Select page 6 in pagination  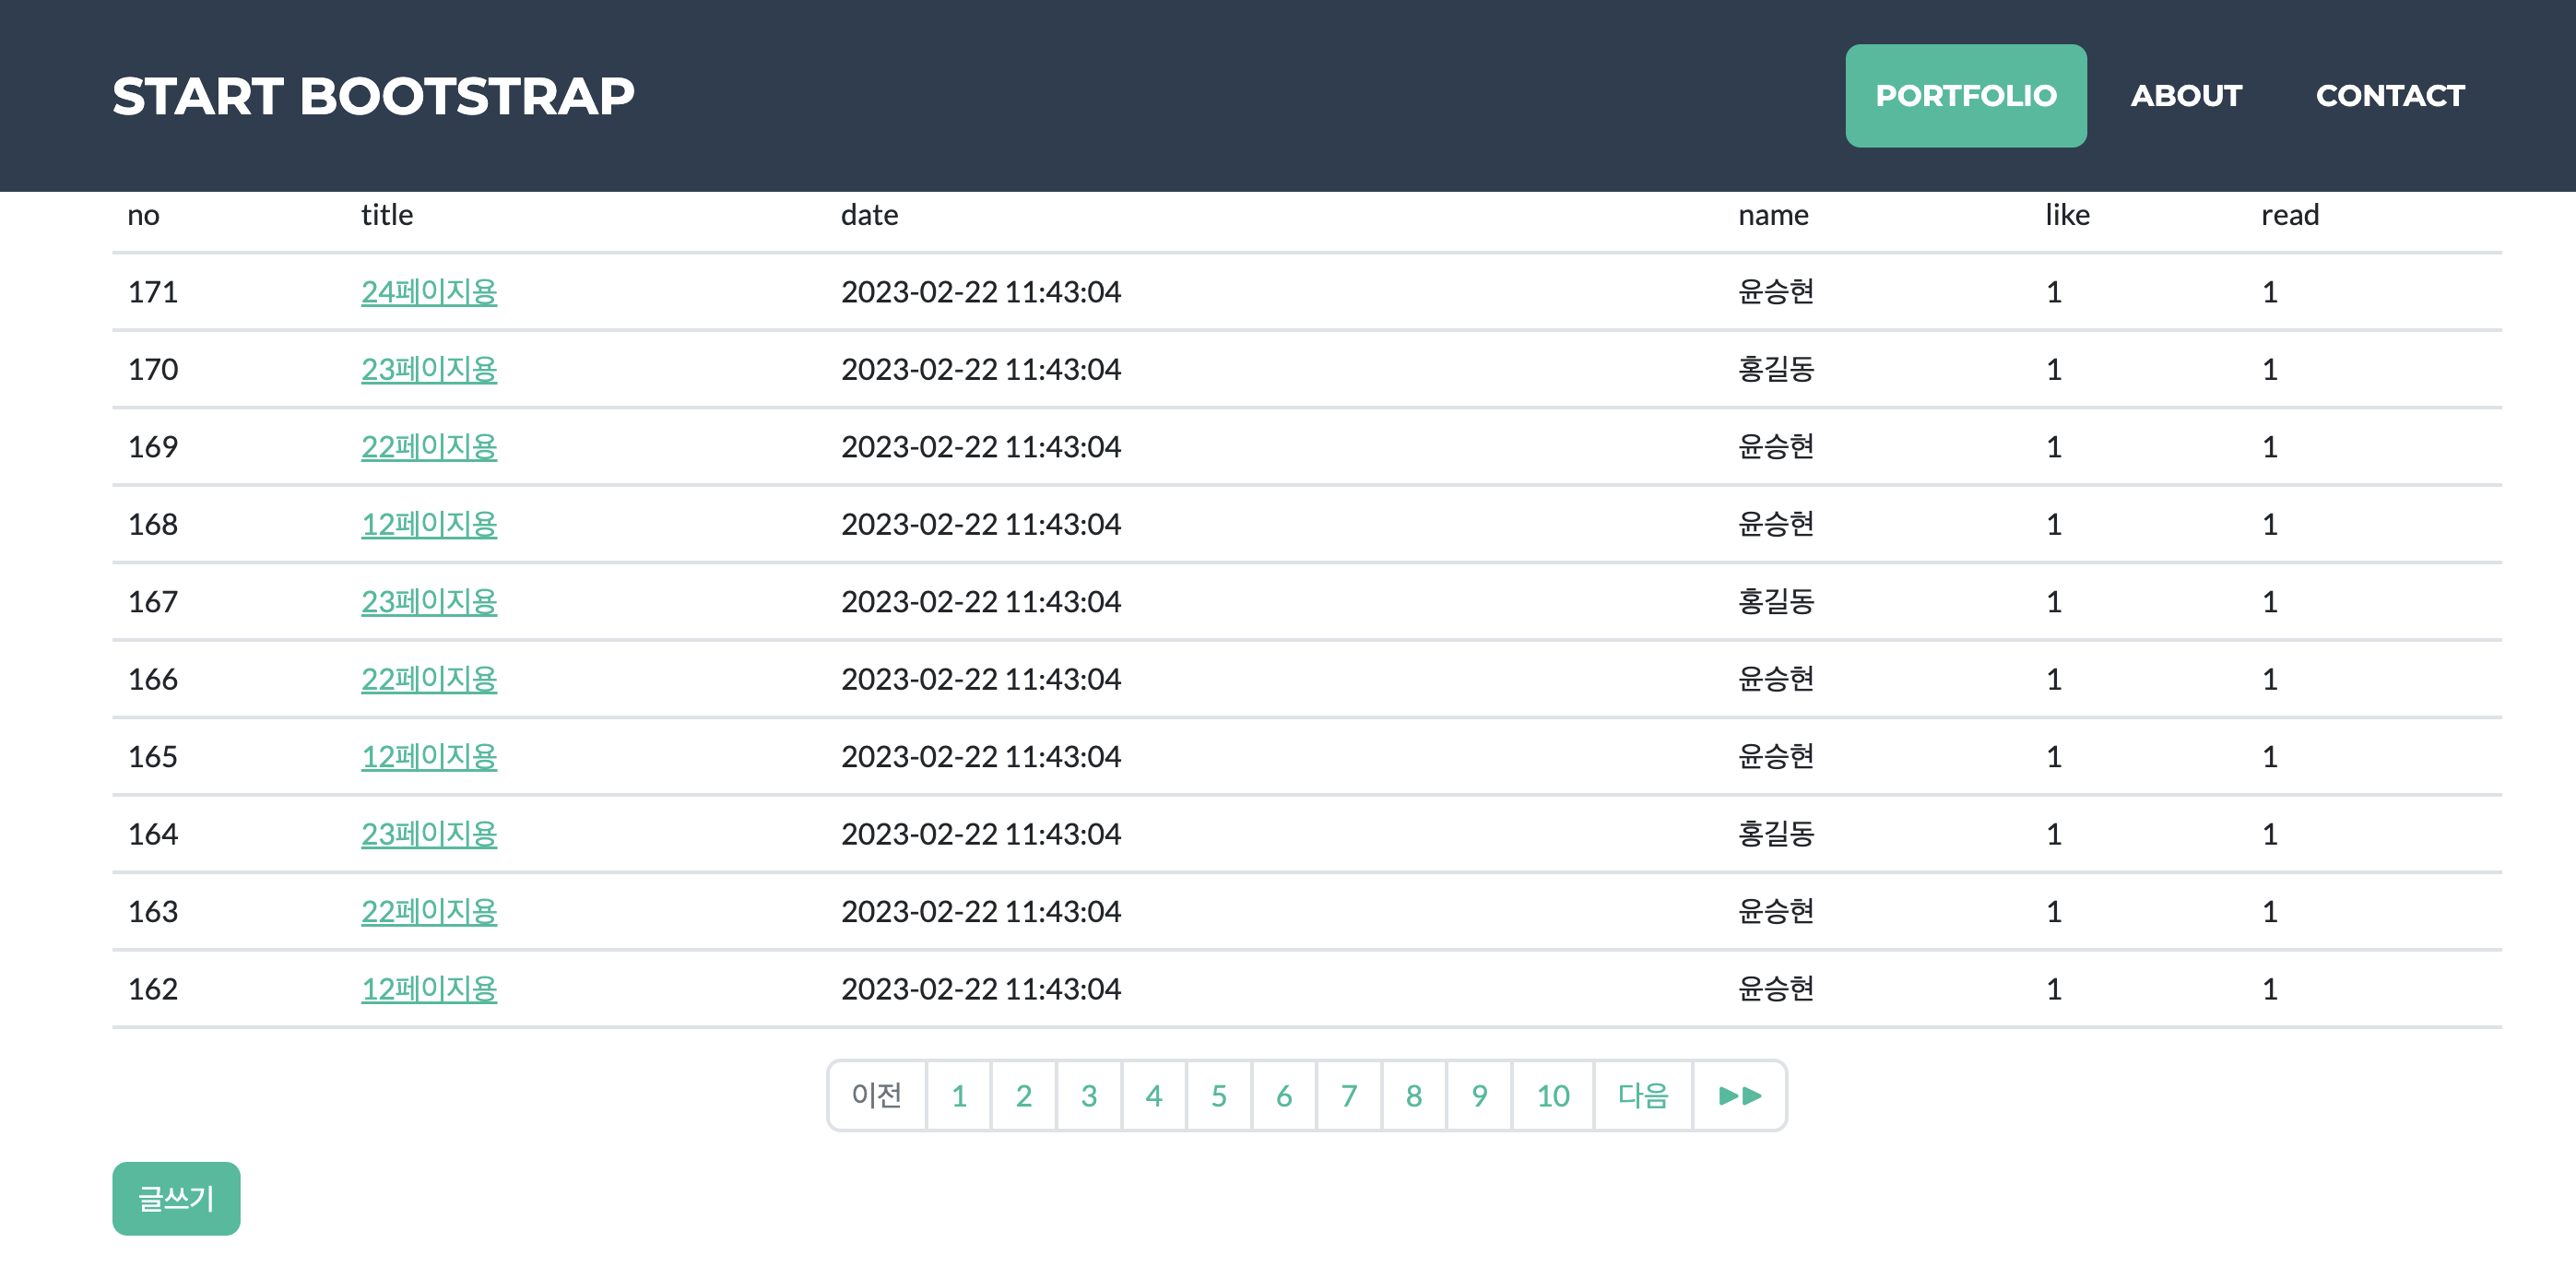[1284, 1095]
